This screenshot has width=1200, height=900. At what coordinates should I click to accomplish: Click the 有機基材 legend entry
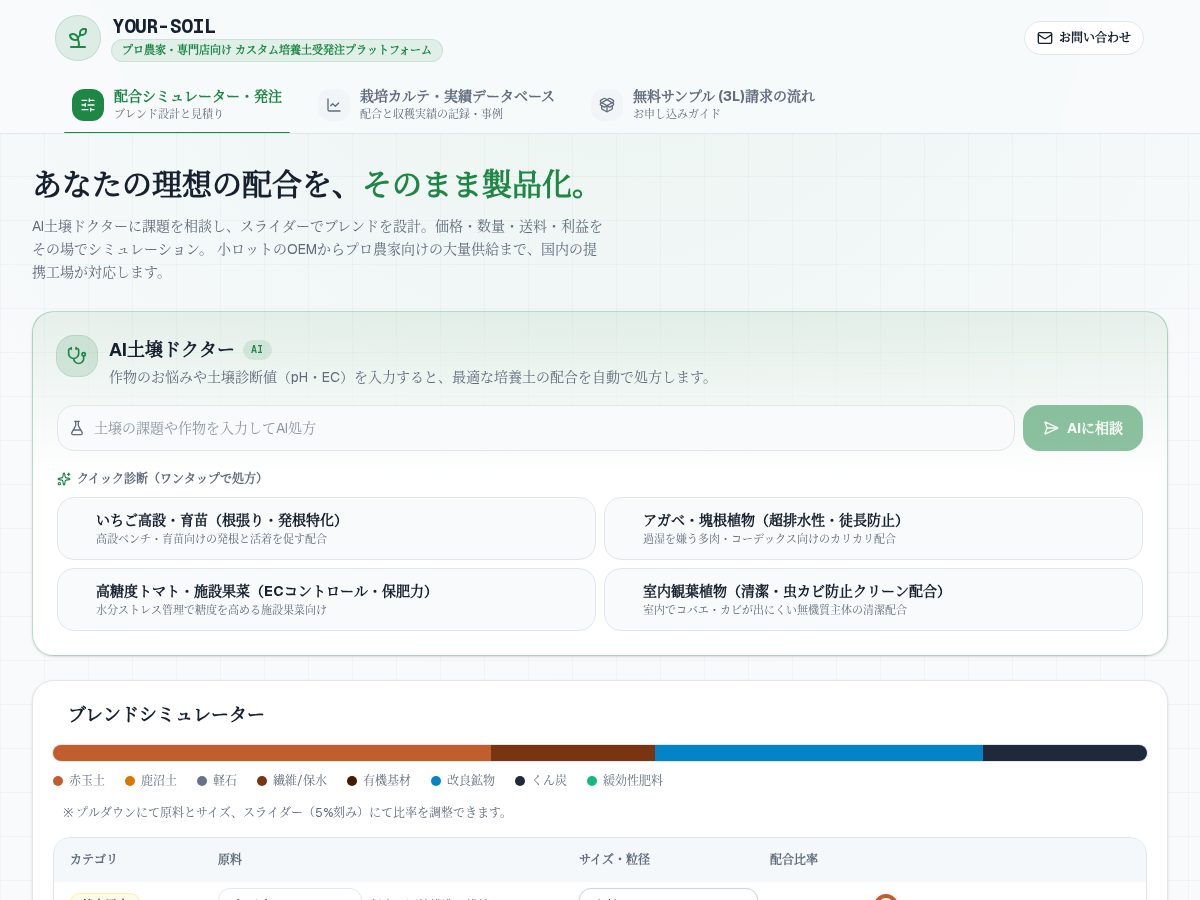tap(379, 780)
